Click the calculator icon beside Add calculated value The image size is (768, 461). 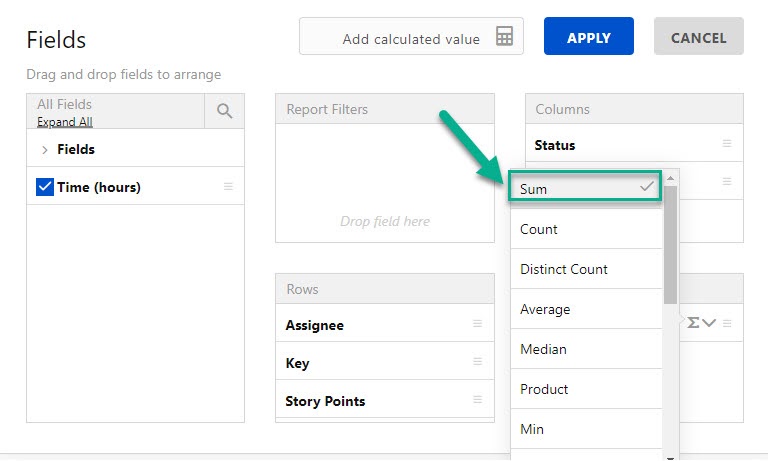point(504,37)
